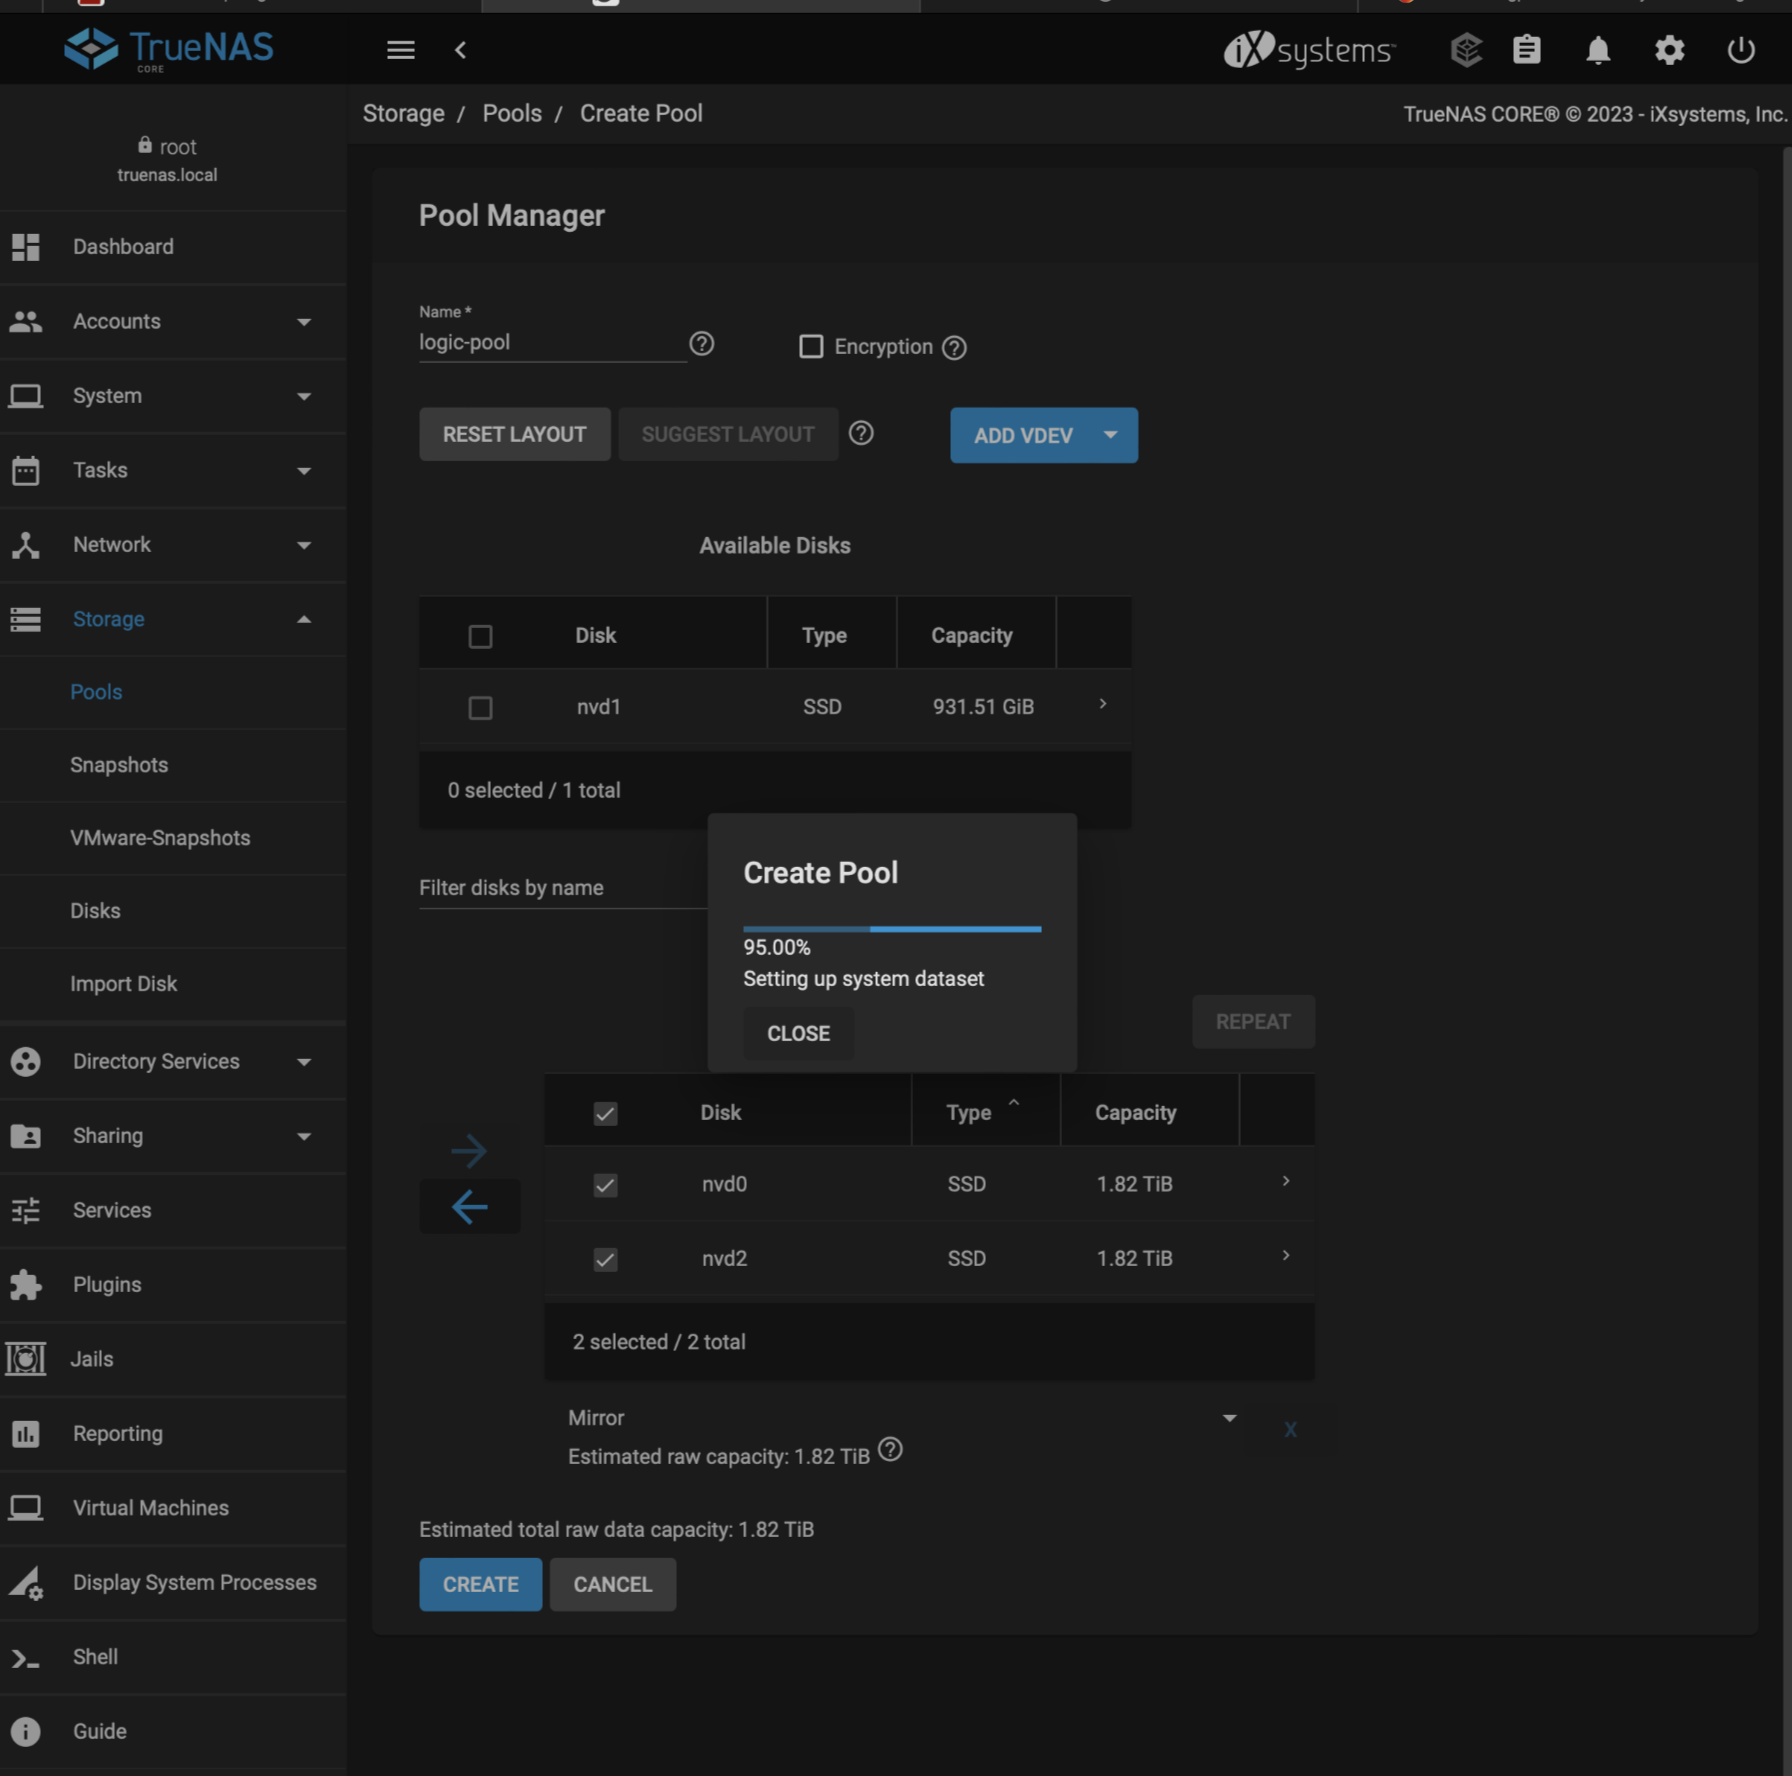Click the Create Pool progress bar
The width and height of the screenshot is (1792, 1776).
(x=891, y=929)
